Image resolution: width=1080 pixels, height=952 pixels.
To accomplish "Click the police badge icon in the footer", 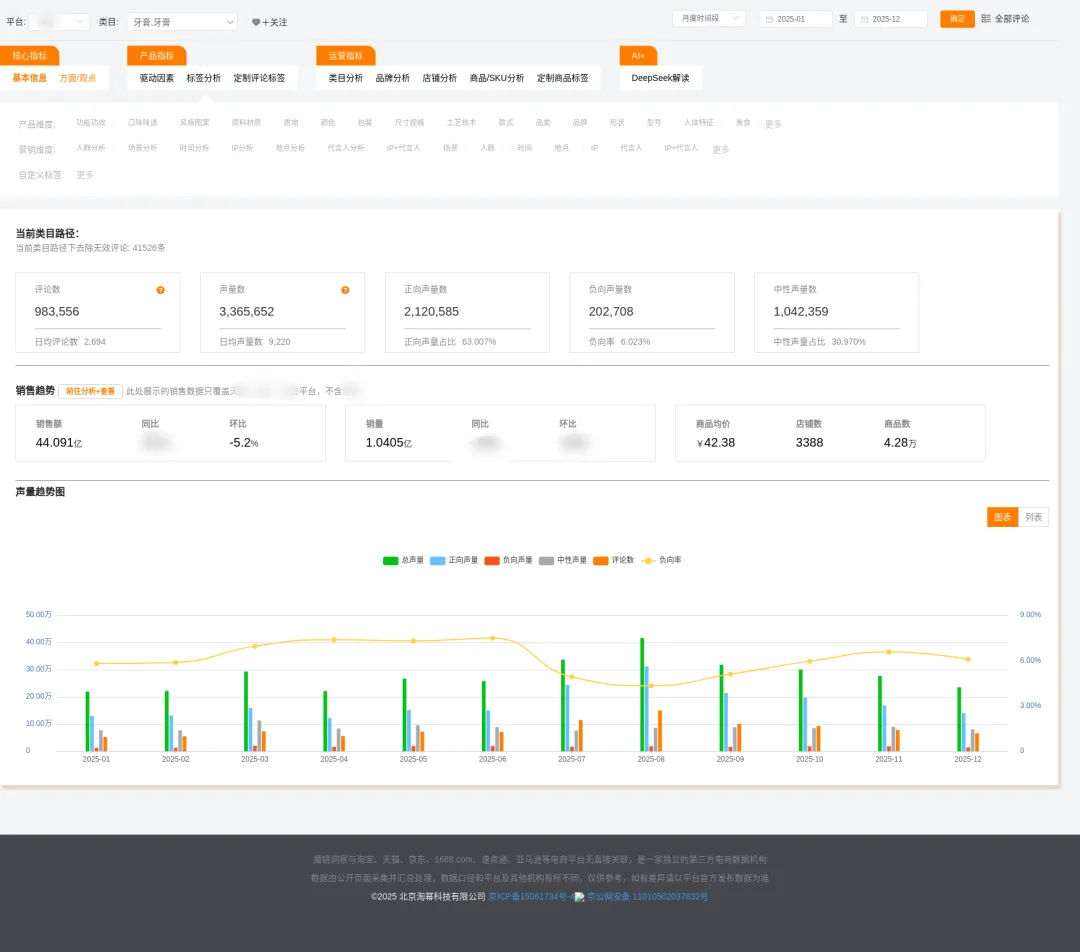I will 579,897.
